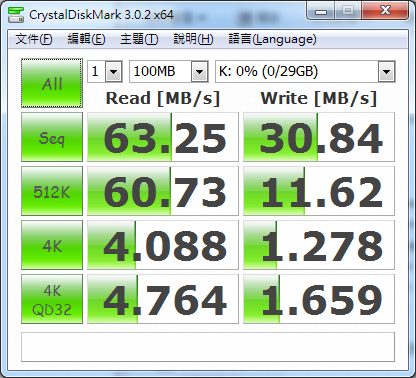Start the 512K benchmark test
Viewport: 416px width, 378px height.
(52, 191)
